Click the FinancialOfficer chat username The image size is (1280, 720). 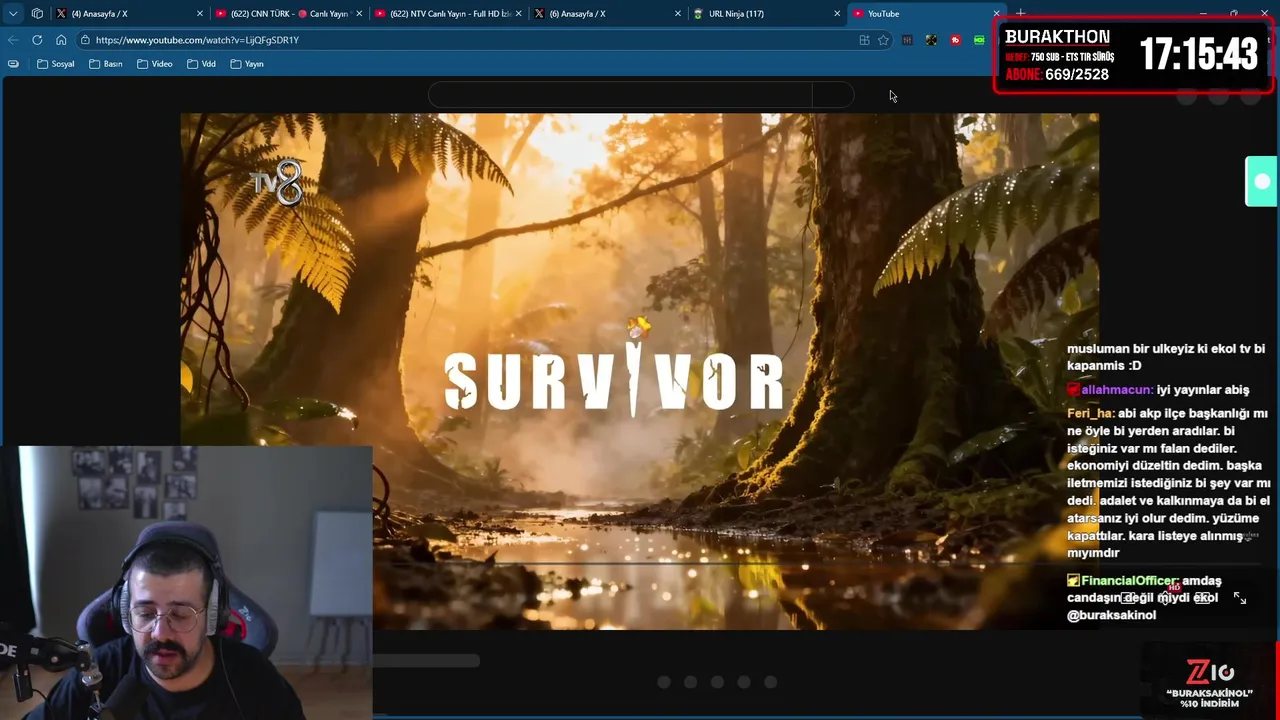click(1130, 581)
